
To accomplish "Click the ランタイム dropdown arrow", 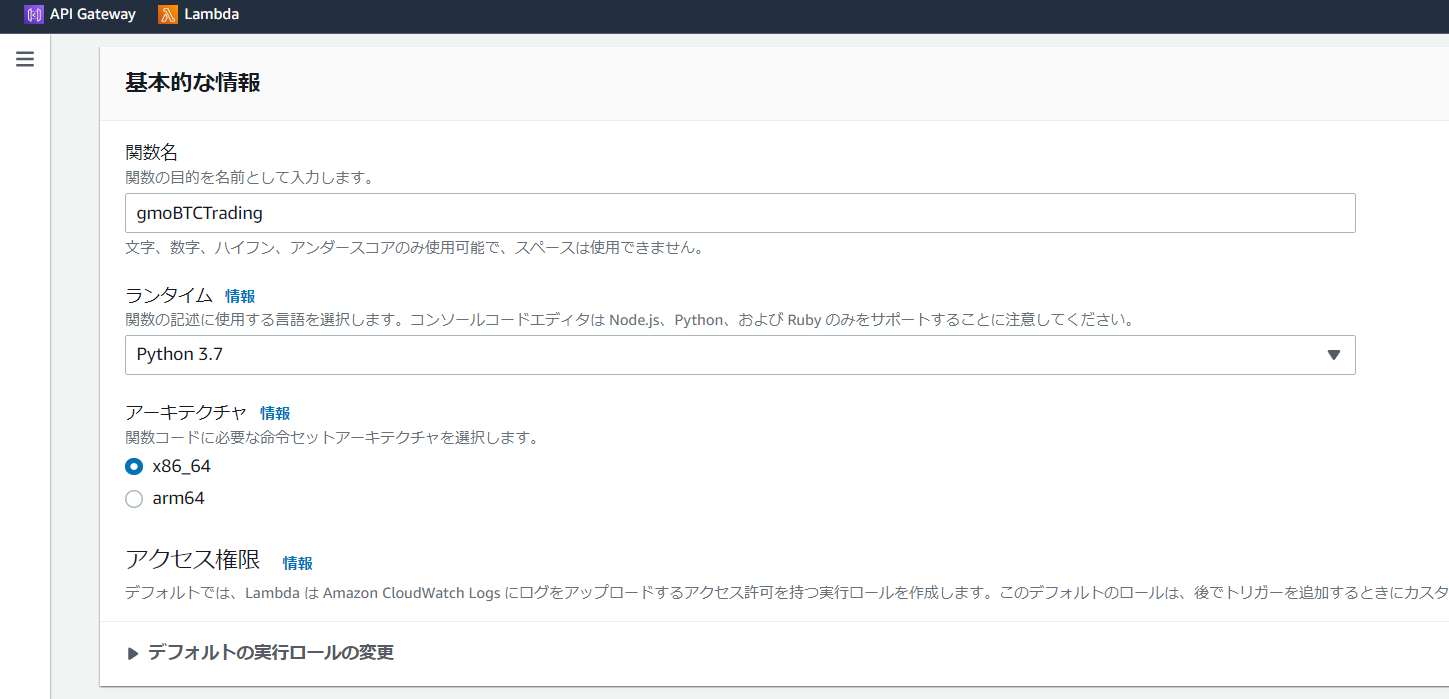I will 1333,355.
